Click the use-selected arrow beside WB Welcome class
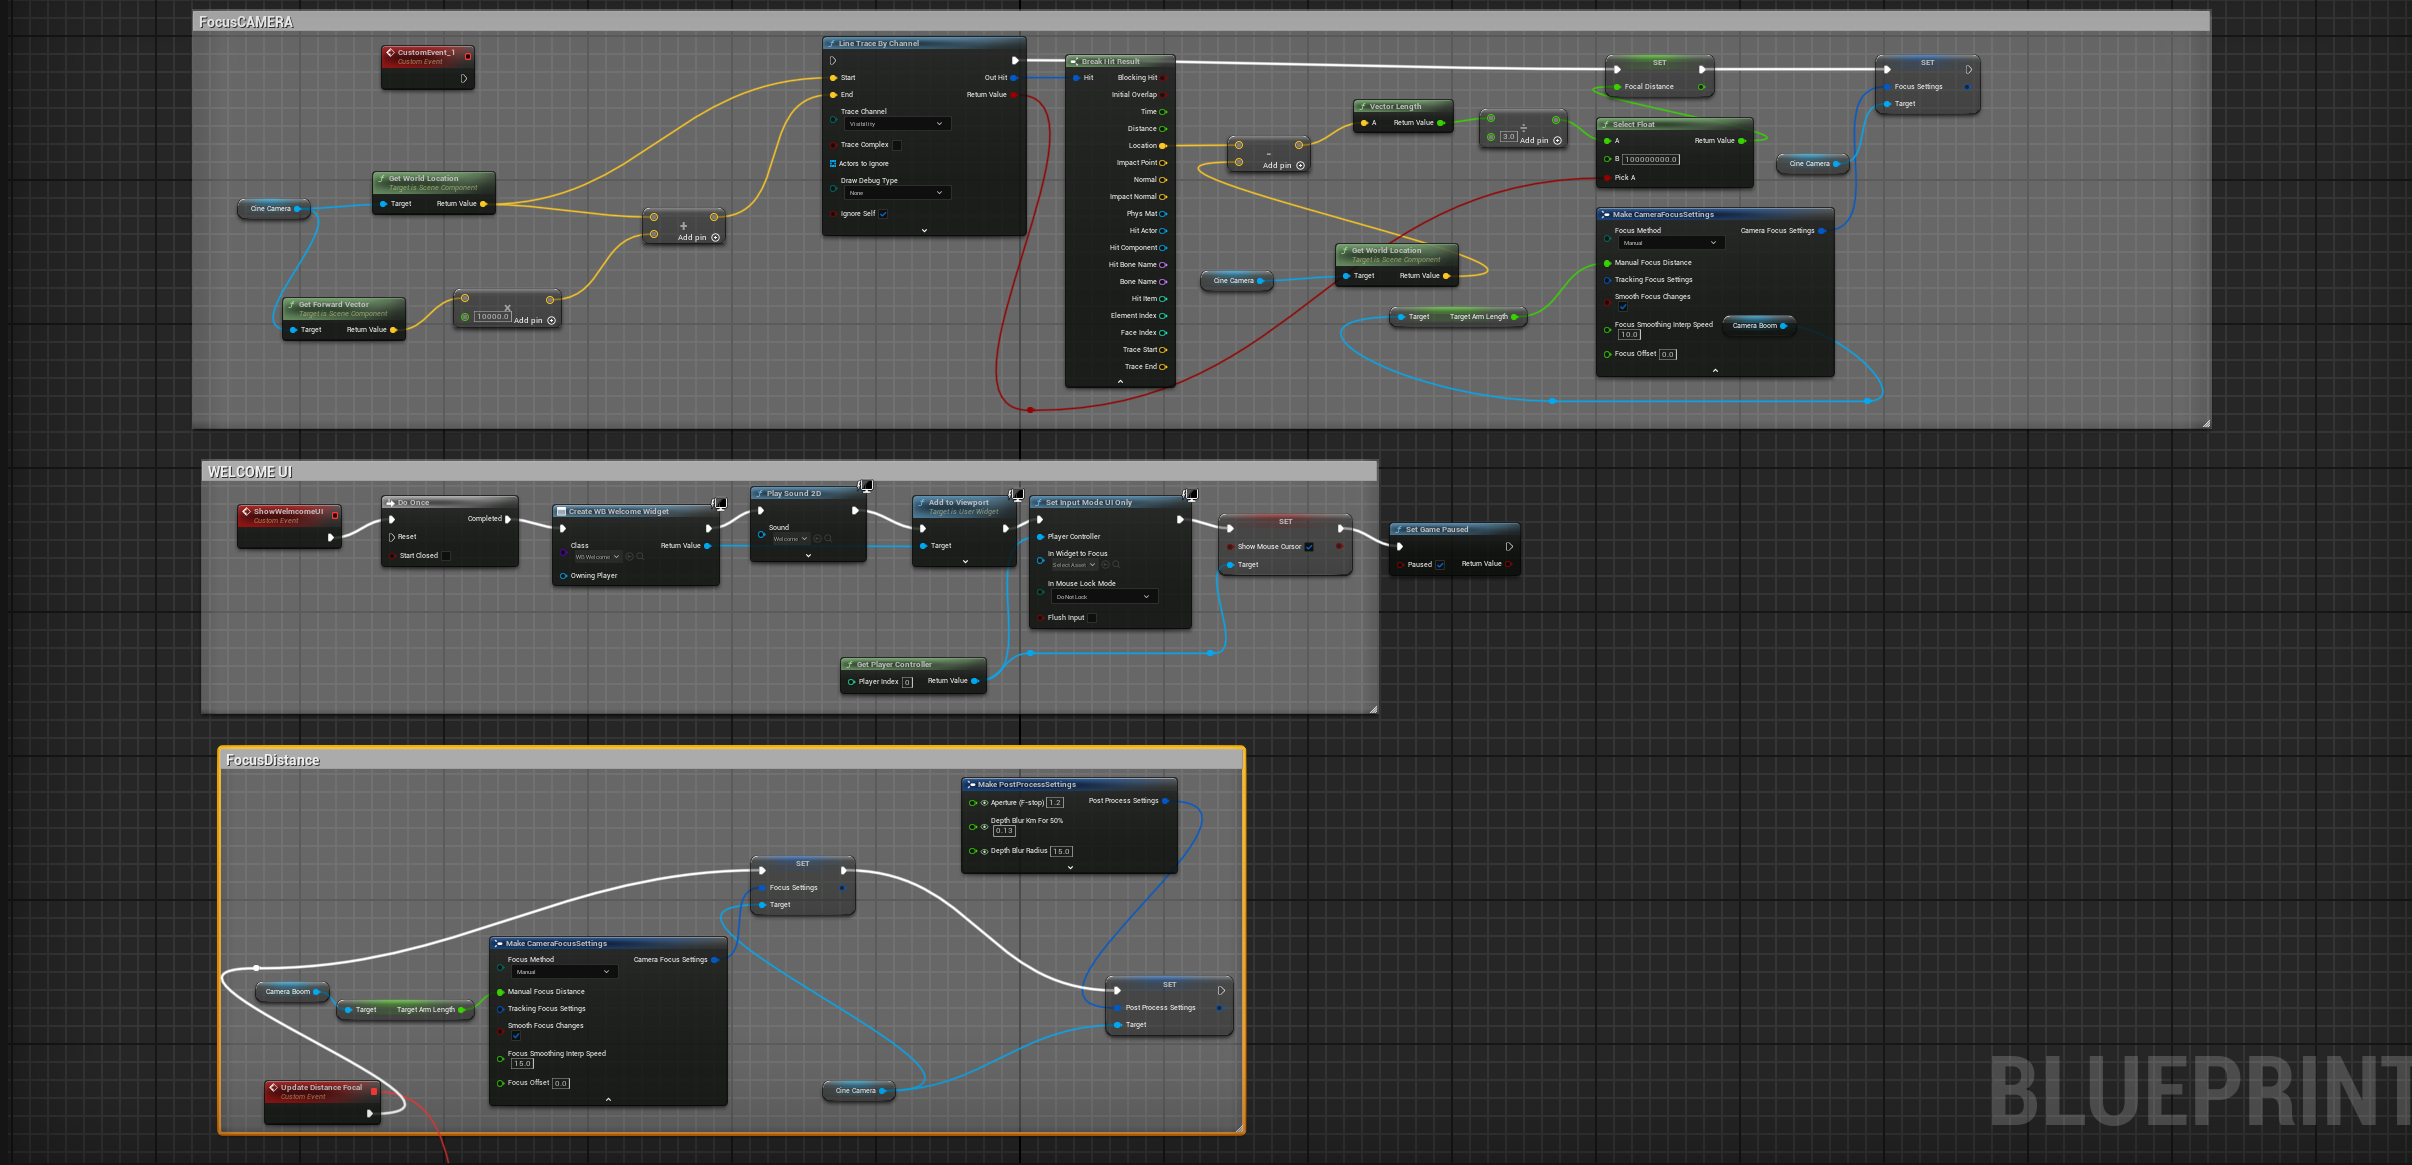The width and height of the screenshot is (2412, 1165). click(x=630, y=557)
